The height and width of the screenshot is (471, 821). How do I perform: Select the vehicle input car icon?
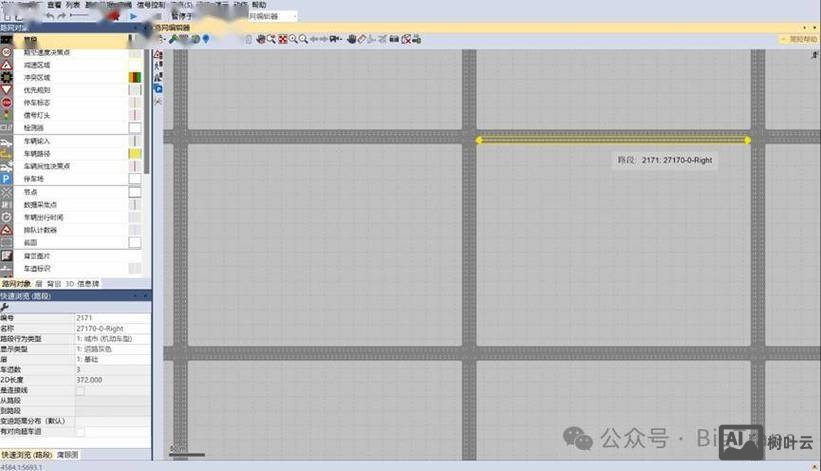[6, 141]
